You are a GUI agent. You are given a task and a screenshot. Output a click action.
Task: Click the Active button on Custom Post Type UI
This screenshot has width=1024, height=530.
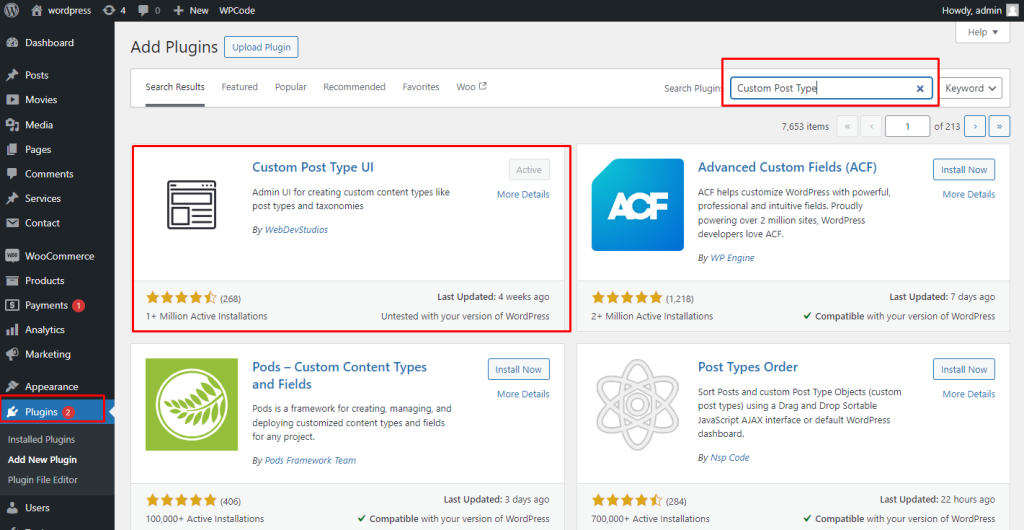coord(529,170)
